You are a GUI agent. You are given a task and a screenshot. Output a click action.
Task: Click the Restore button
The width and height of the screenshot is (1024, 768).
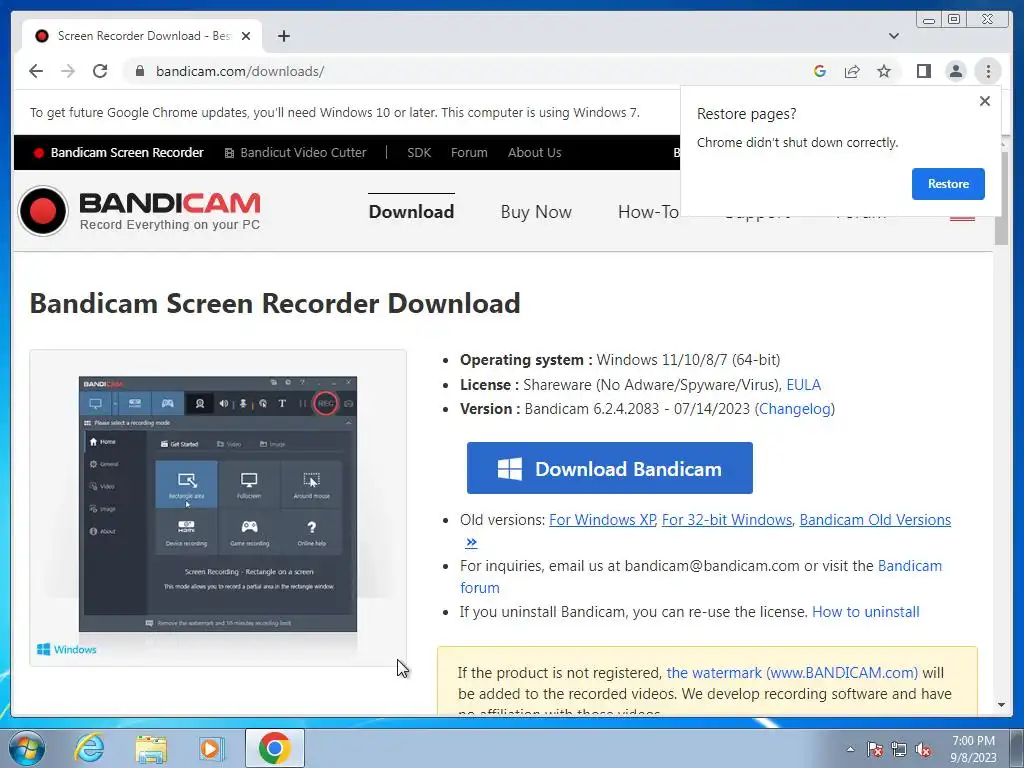[948, 184]
